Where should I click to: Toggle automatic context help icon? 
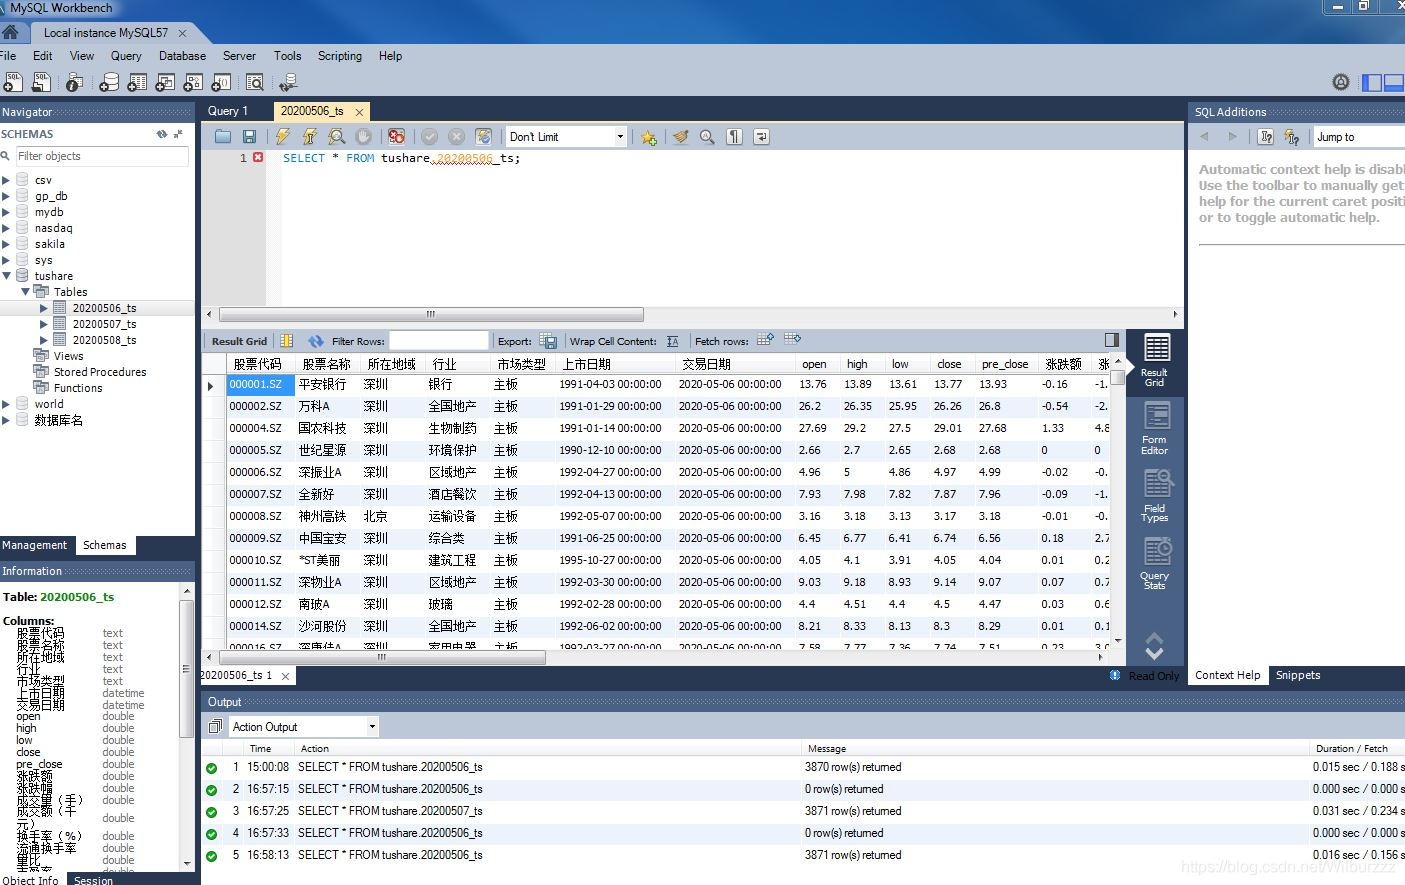pyautogui.click(x=1292, y=137)
